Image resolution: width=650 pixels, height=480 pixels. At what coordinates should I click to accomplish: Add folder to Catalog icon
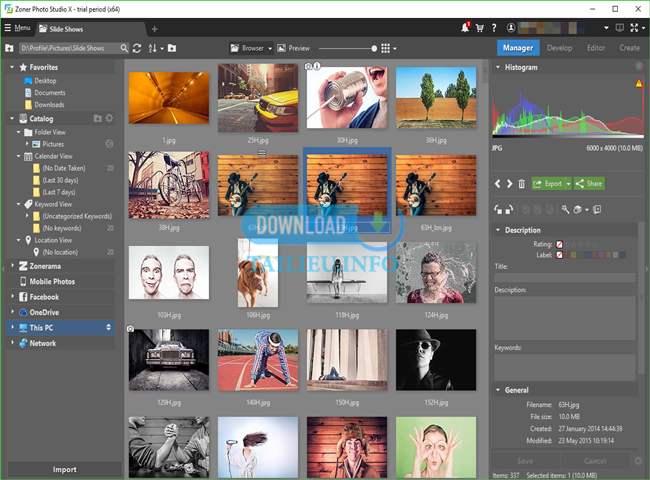pyautogui.click(x=97, y=119)
